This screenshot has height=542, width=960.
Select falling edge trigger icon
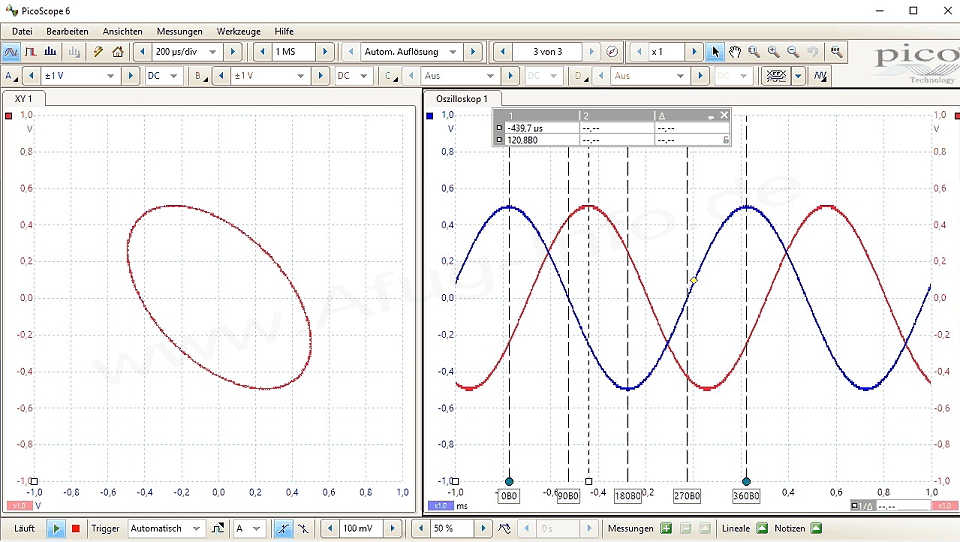(x=303, y=529)
